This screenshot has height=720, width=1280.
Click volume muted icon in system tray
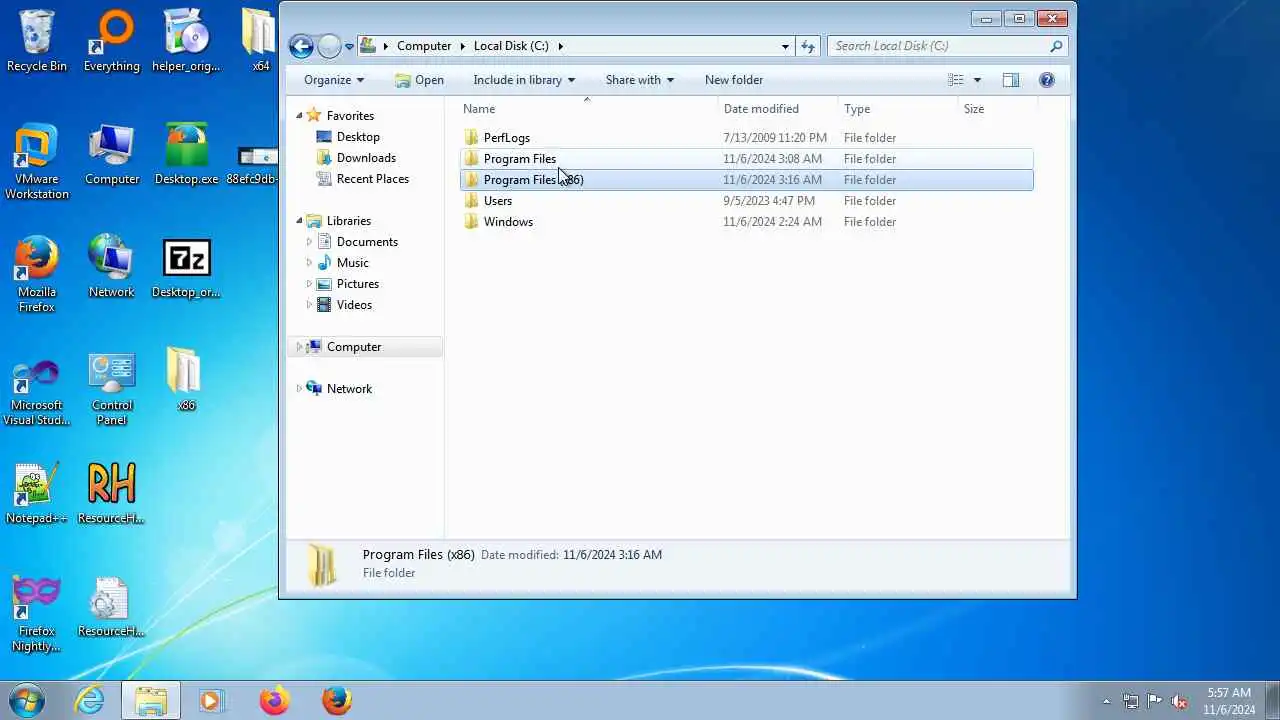point(1180,701)
